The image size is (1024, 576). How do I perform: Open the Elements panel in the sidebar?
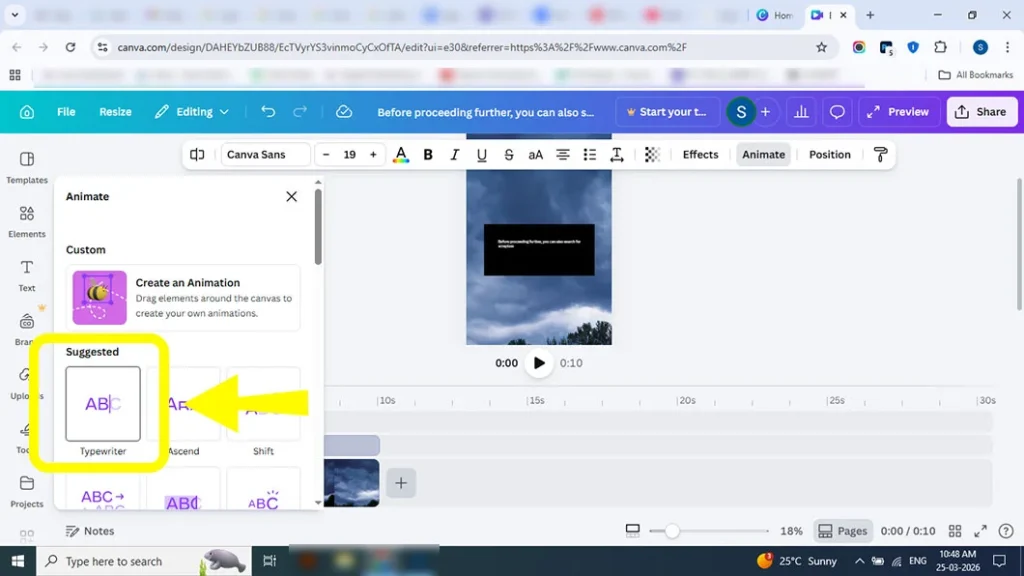pyautogui.click(x=25, y=222)
